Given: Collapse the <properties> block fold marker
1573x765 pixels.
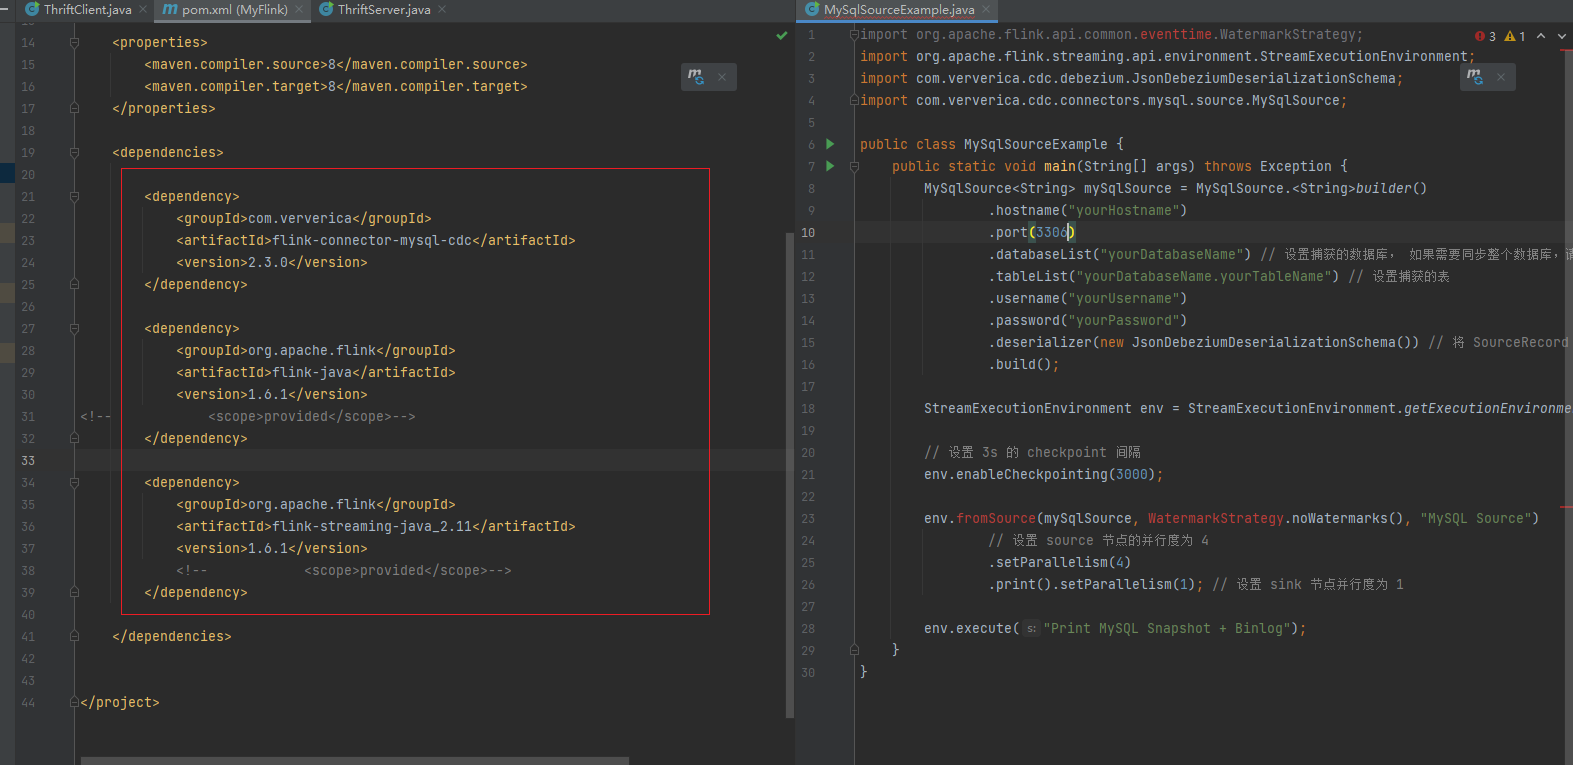Looking at the screenshot, I should (x=74, y=43).
